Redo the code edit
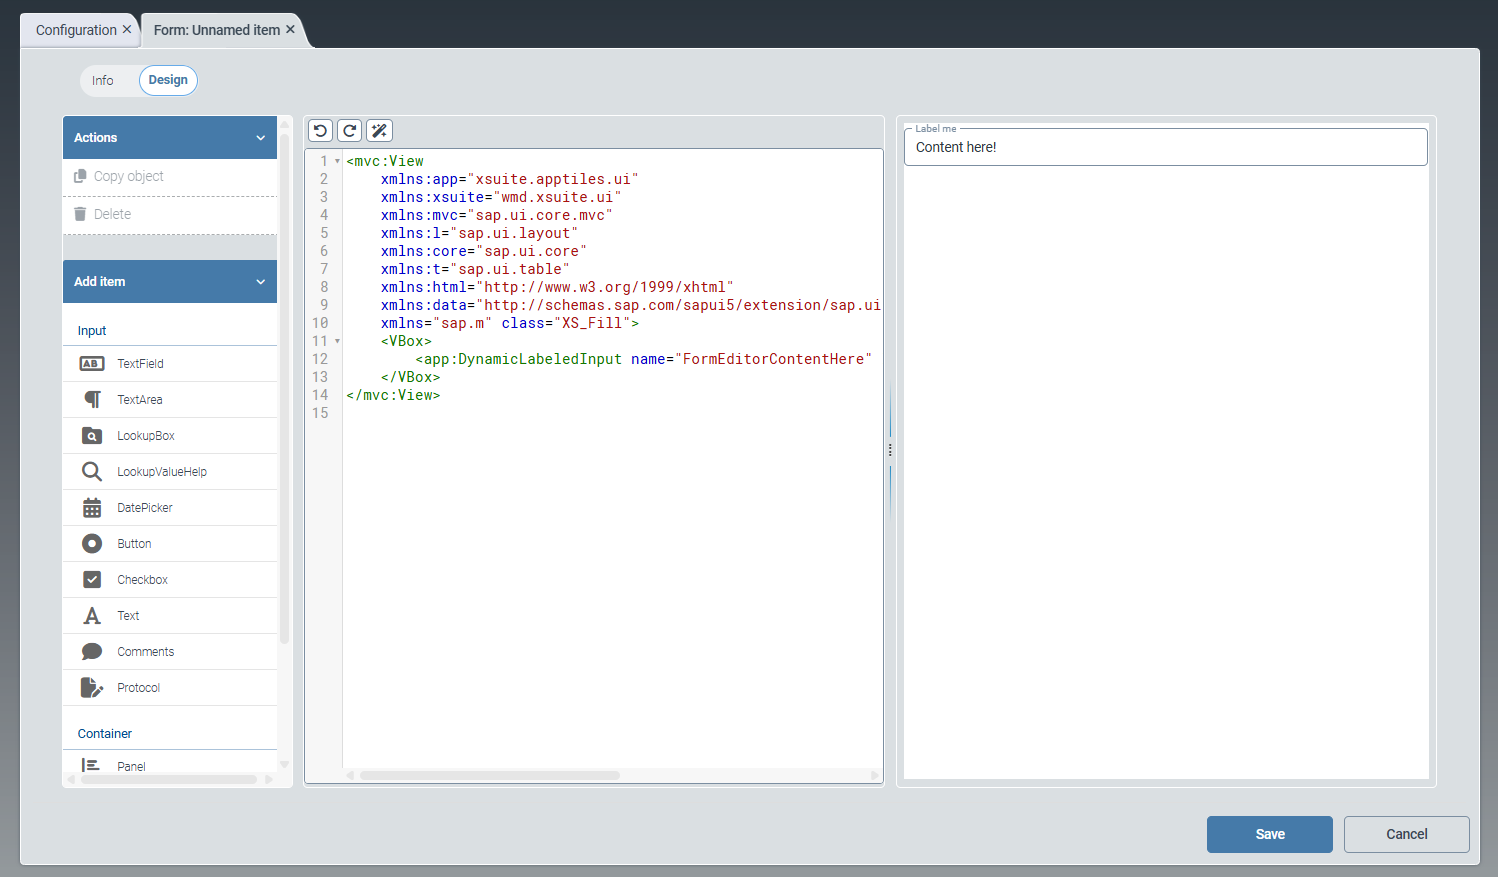Image resolution: width=1498 pixels, height=877 pixels. (349, 130)
